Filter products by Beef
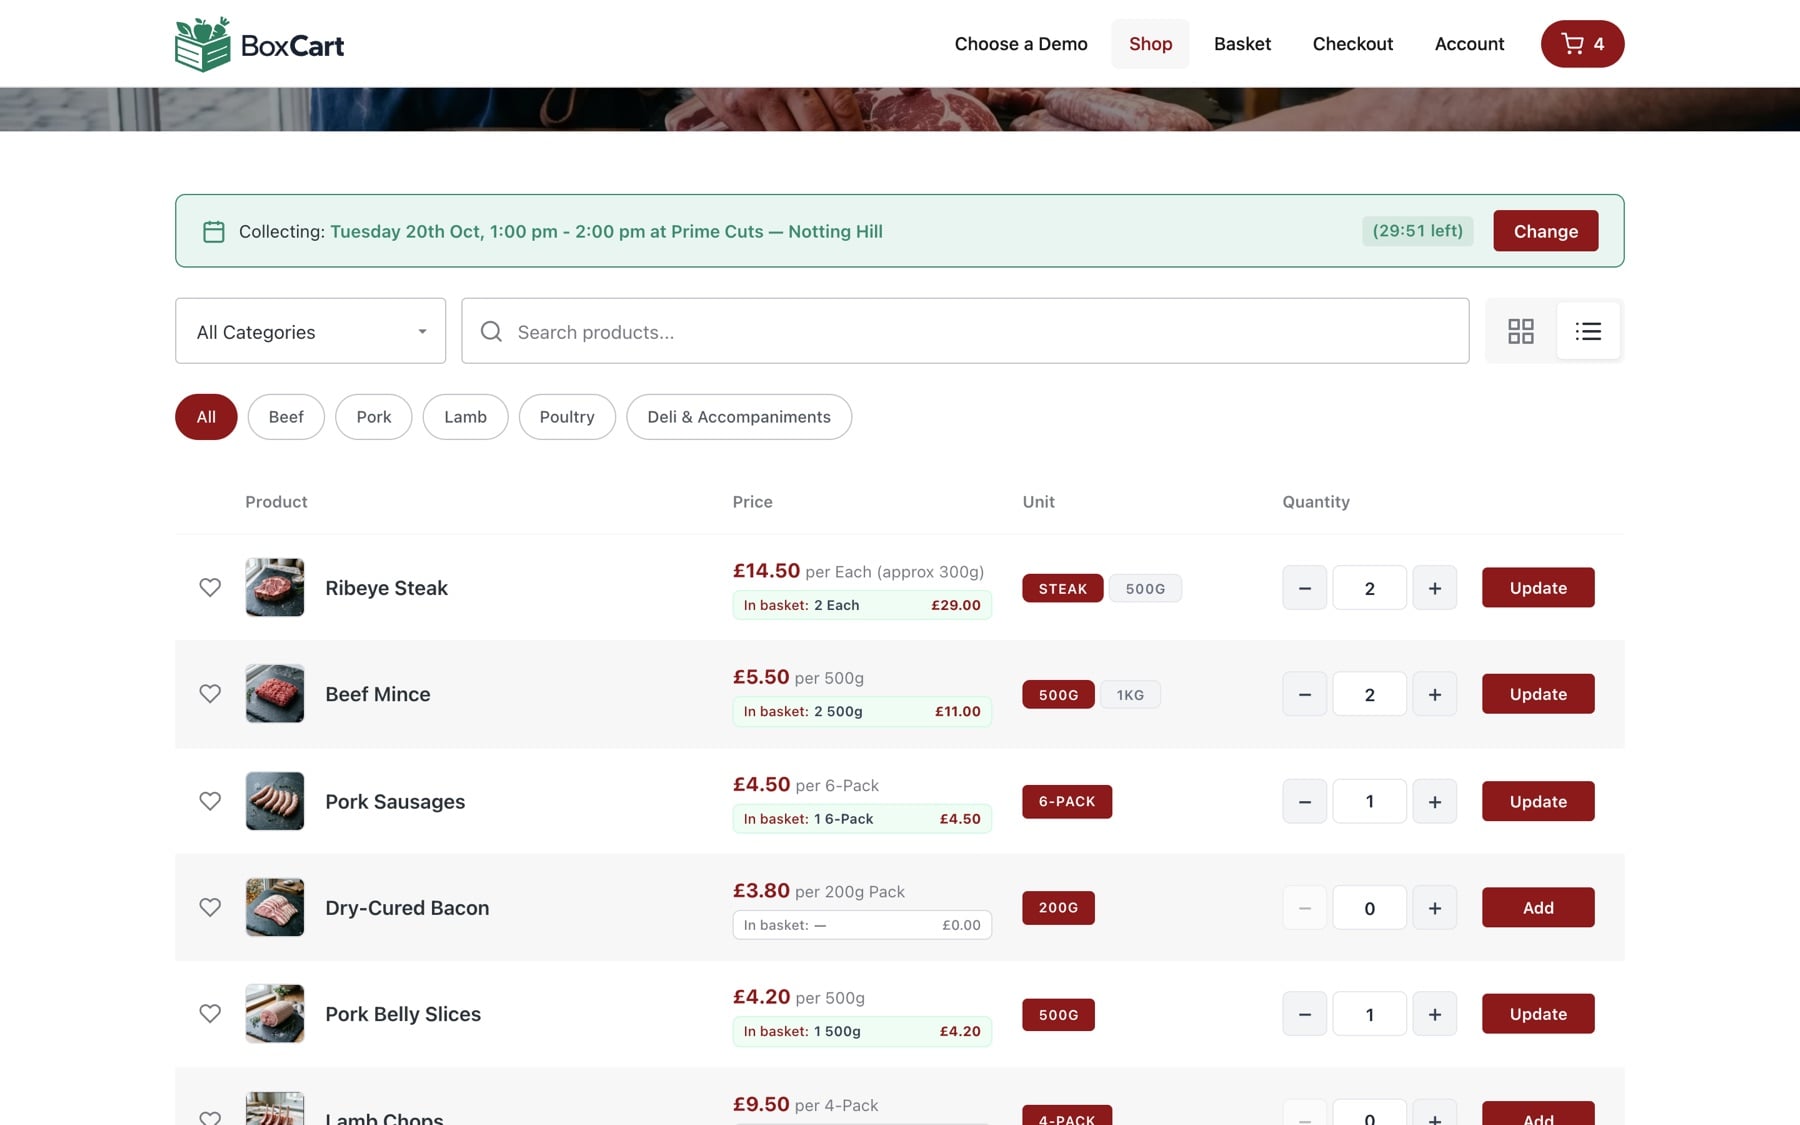The width and height of the screenshot is (1800, 1125). click(x=286, y=417)
